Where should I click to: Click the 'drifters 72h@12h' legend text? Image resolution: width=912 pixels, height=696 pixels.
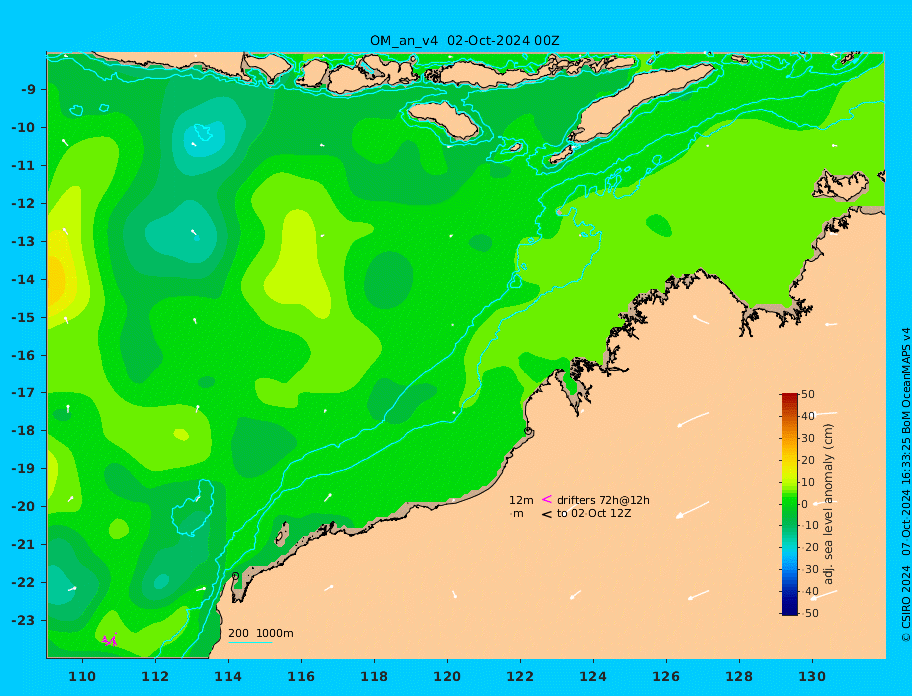[x=603, y=500]
